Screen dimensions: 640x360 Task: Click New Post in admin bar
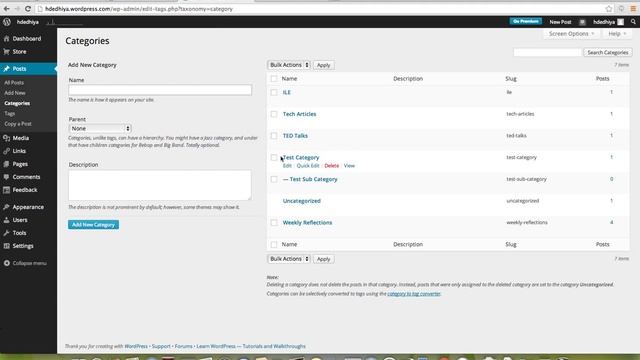pos(560,22)
